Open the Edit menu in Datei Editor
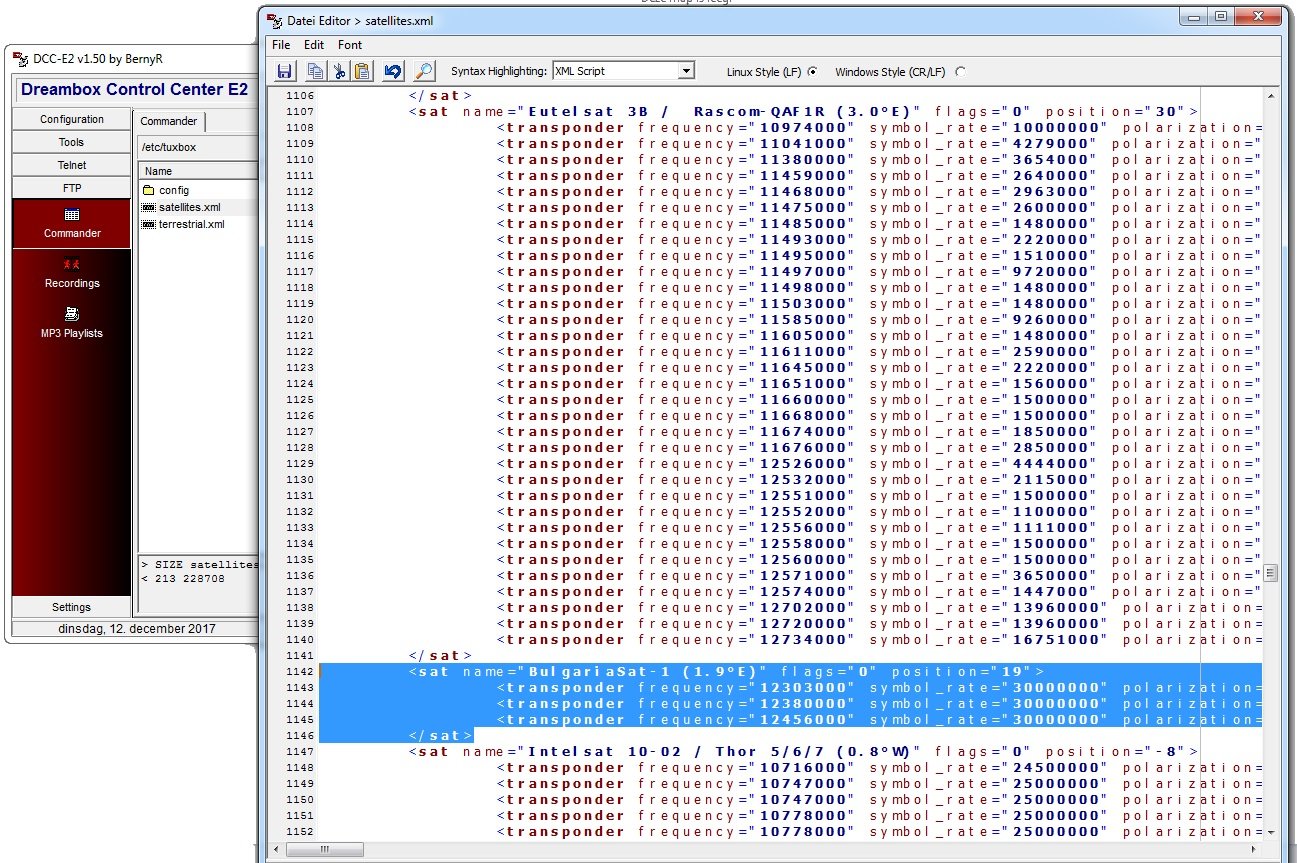Screen dimensions: 1297x863 click(314, 45)
